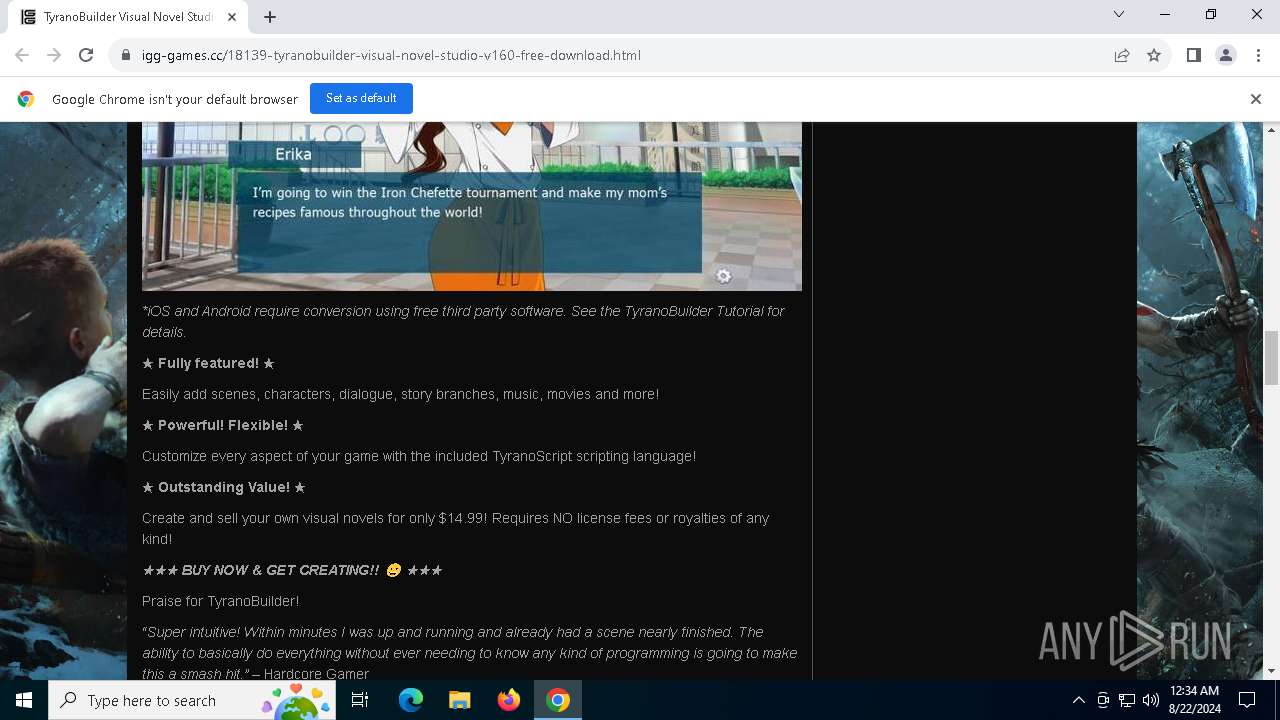Open the Chrome profile menu
This screenshot has height=720, width=1280.
click(x=1225, y=55)
